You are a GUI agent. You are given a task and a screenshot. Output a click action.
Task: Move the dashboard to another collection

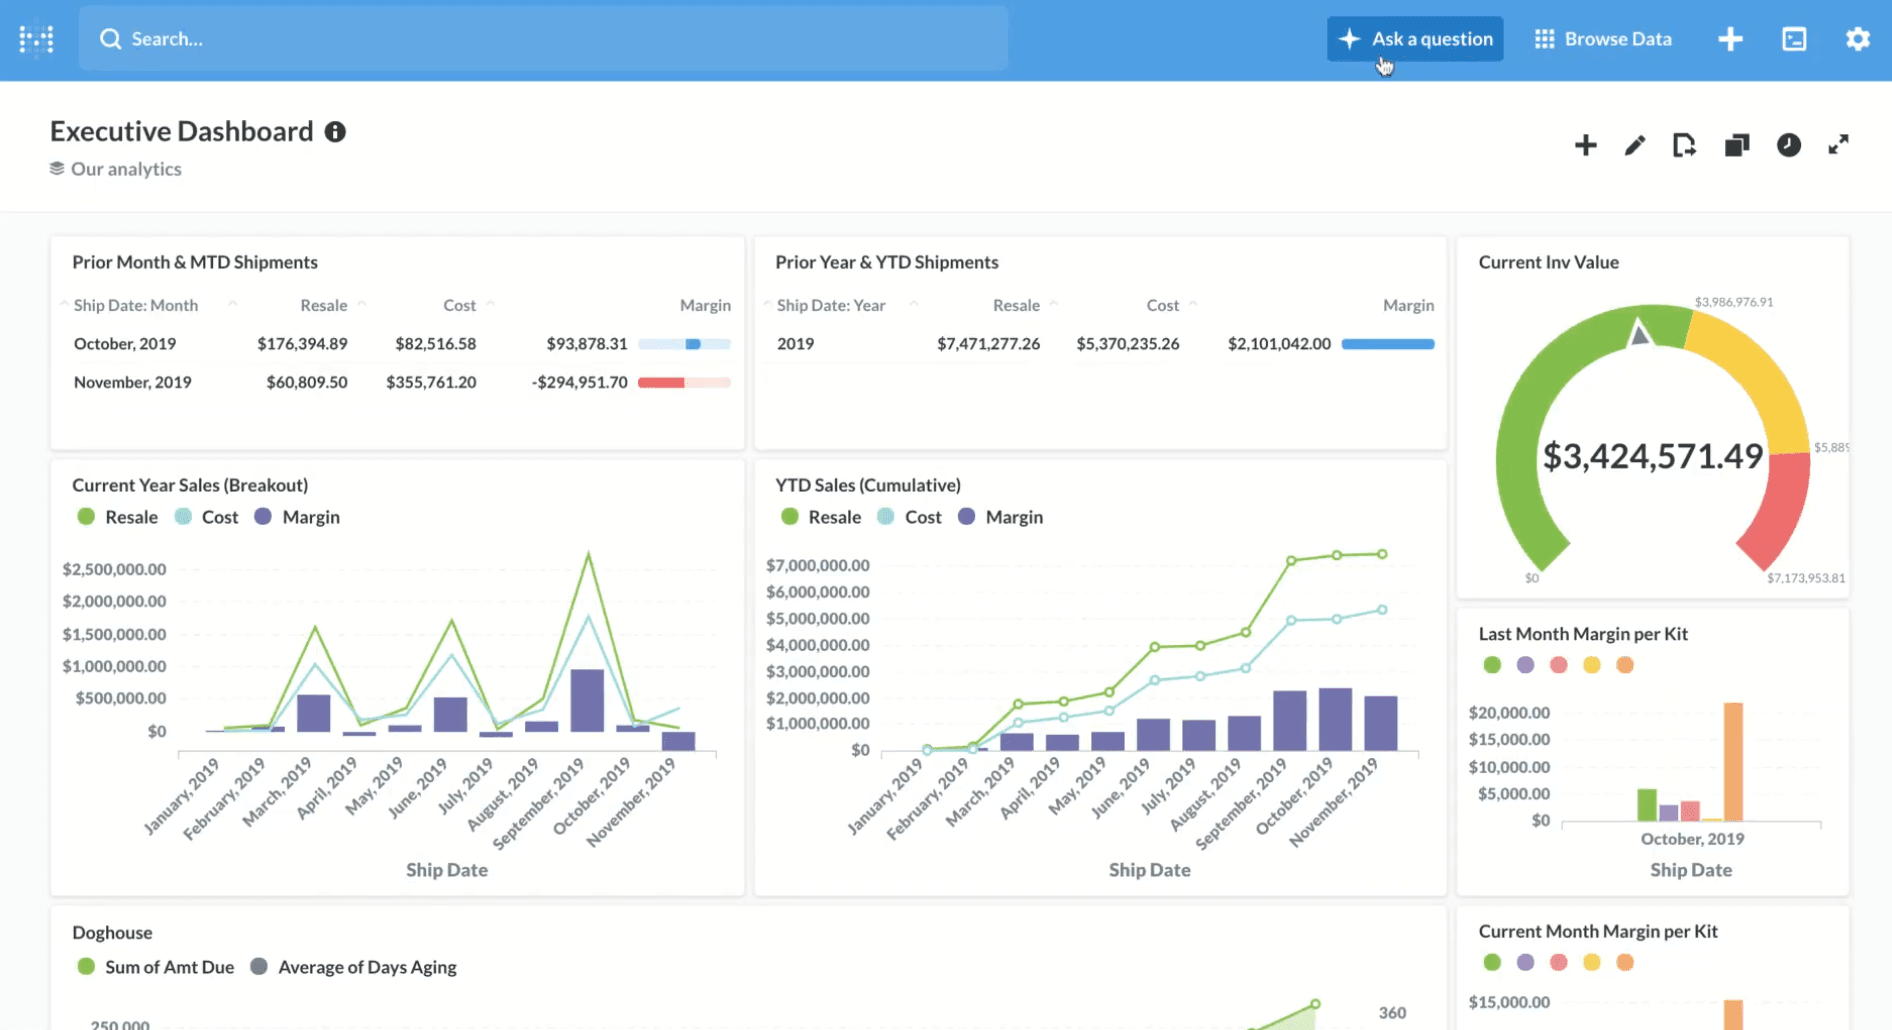pyautogui.click(x=1684, y=146)
